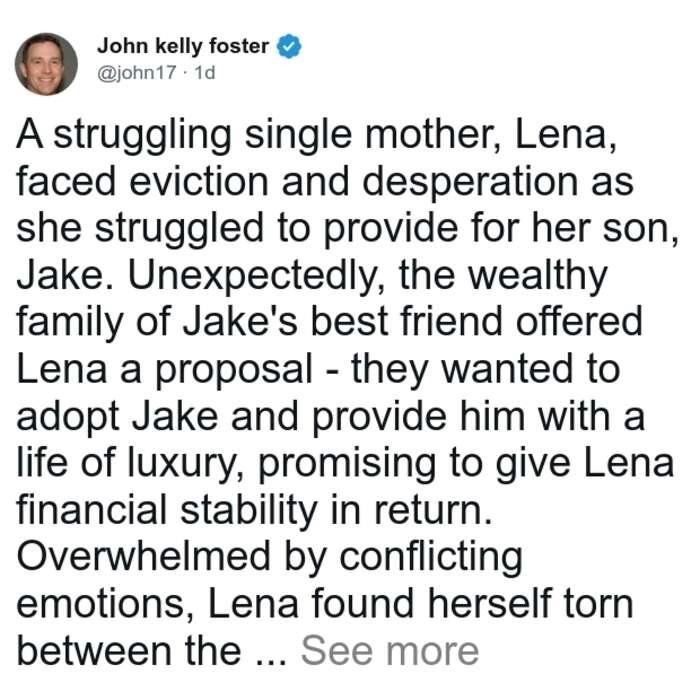The height and width of the screenshot is (700, 700).
Task: Click the text 'financial stability in return.'
Action: click(x=254, y=510)
